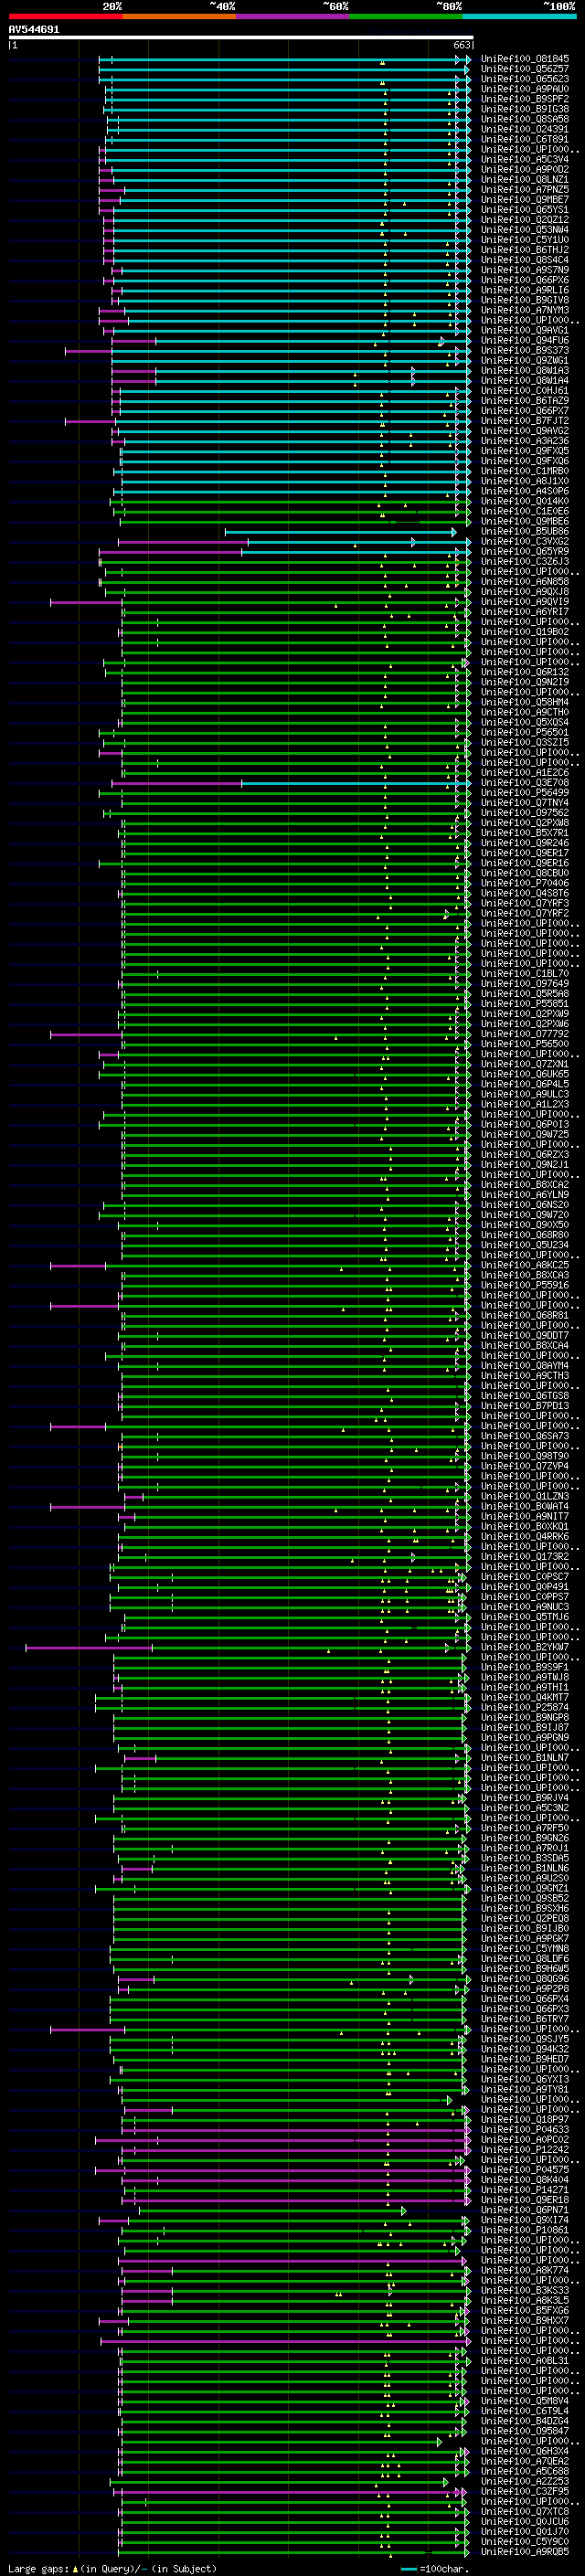Viewport: 585px width, 2576px height.
Task: Open hit UniRef100_O81845
Action: coord(525,59)
